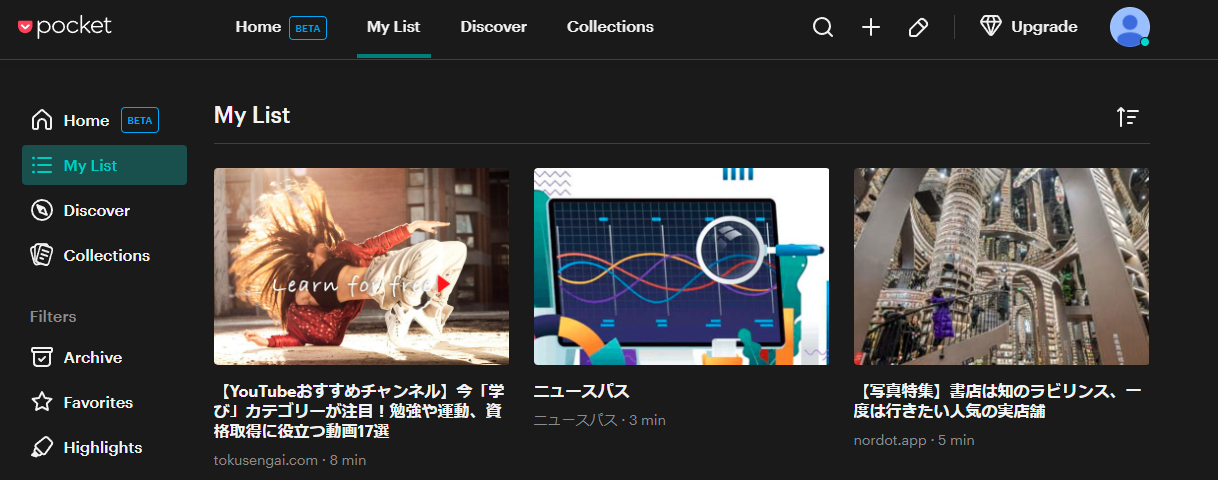Open Discover tab in top navigation
Screen dimensions: 1218x480
point(494,27)
